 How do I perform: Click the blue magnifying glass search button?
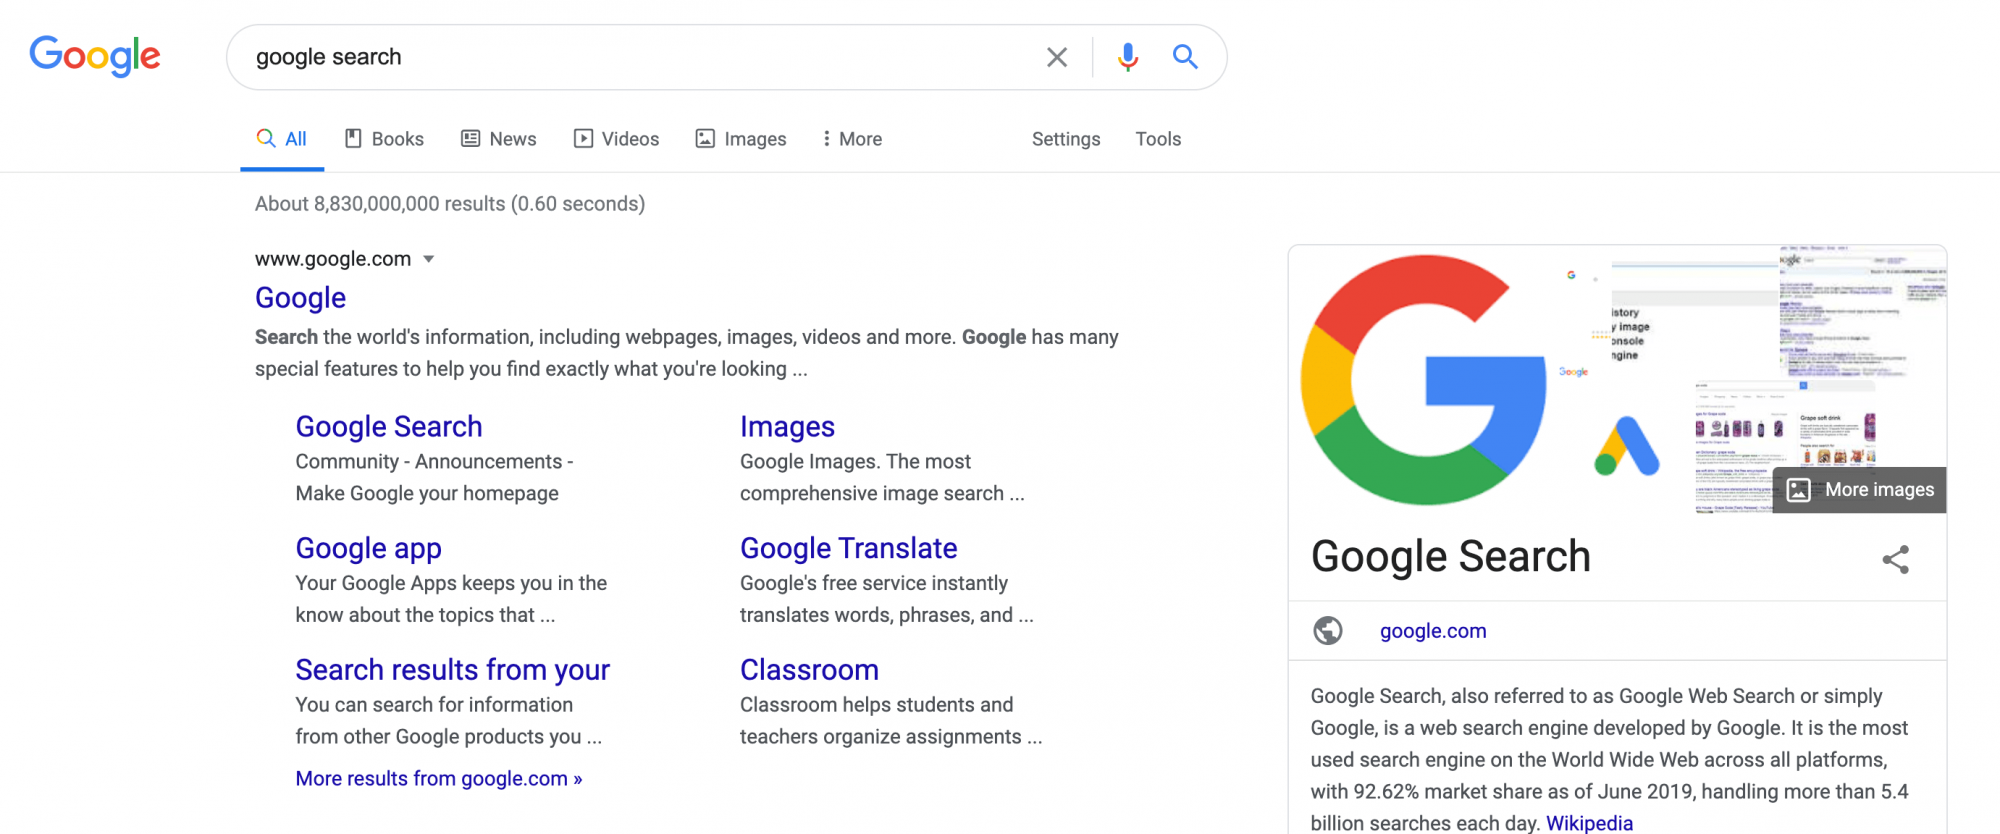(1185, 57)
